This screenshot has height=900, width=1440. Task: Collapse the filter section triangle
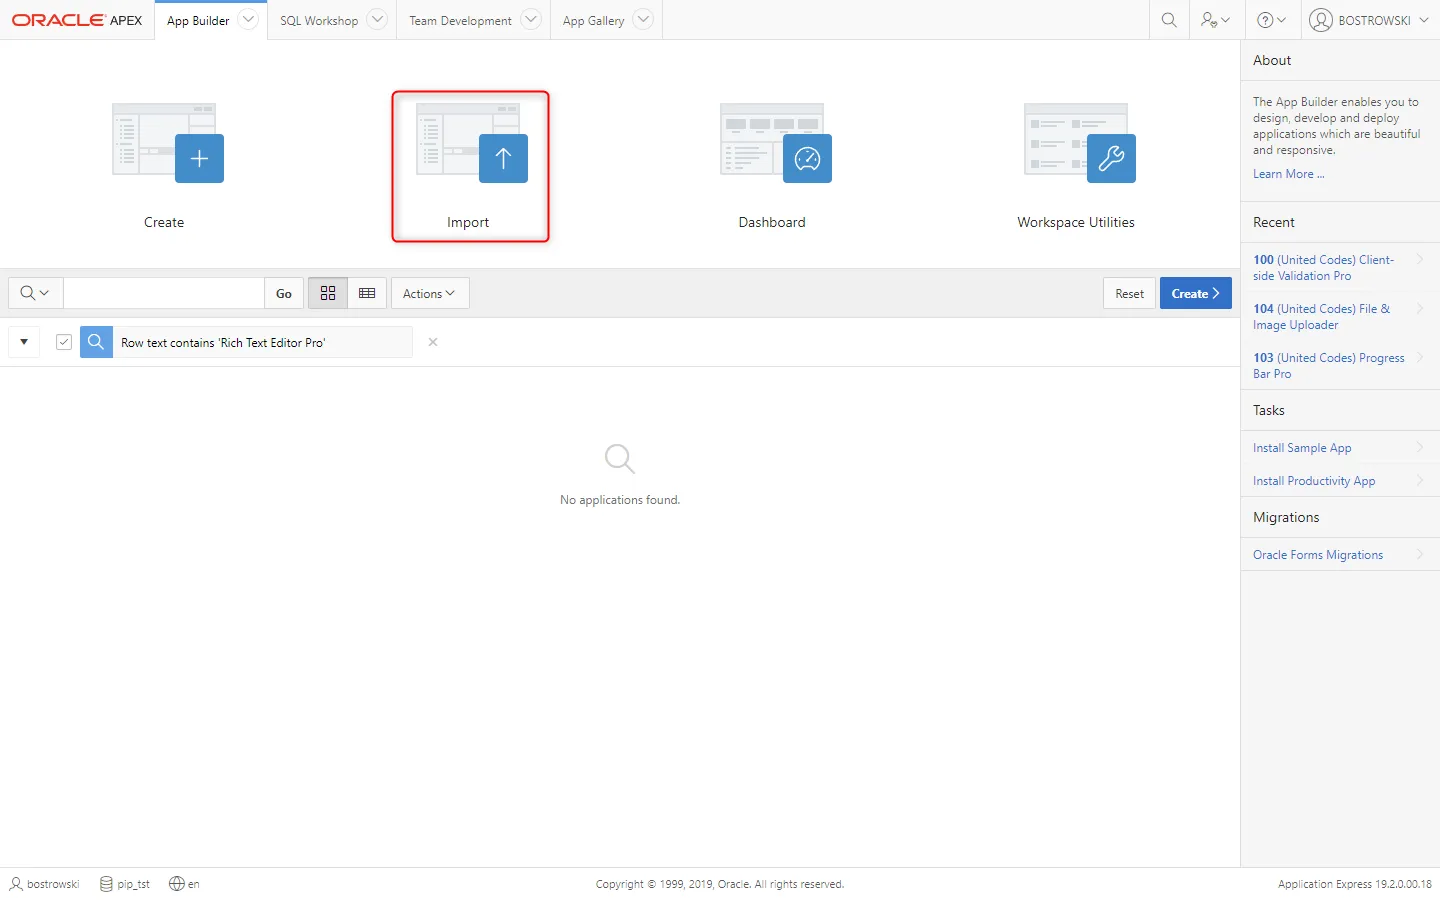click(24, 342)
